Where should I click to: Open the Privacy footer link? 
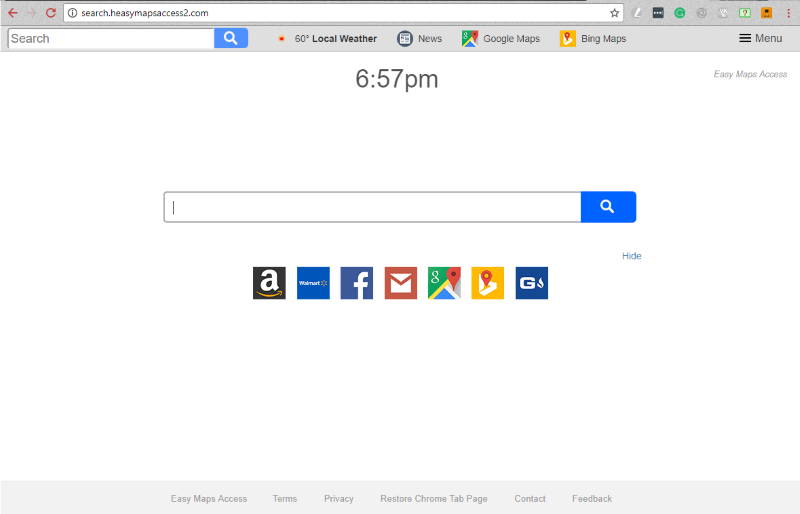tap(338, 498)
